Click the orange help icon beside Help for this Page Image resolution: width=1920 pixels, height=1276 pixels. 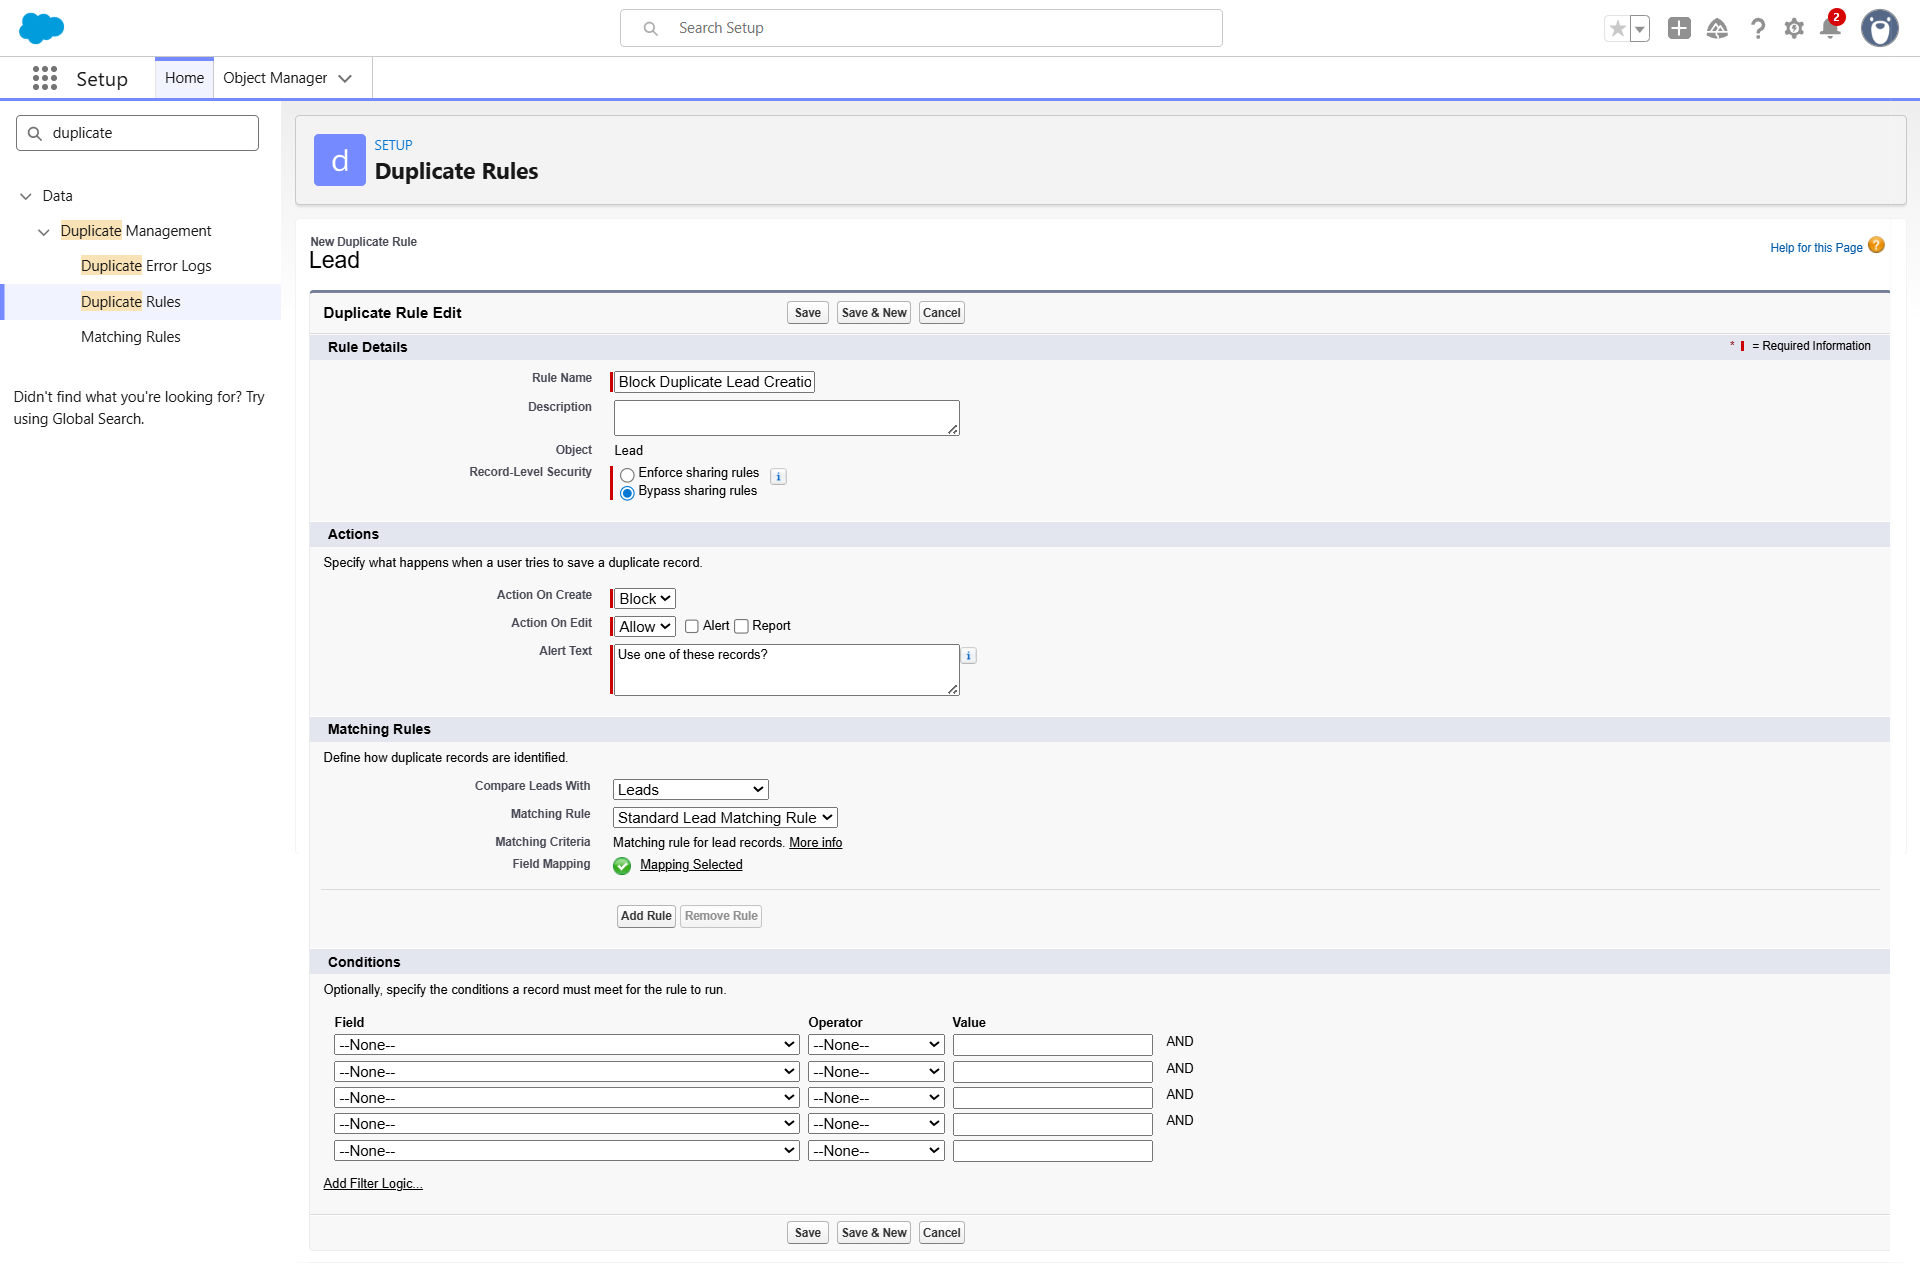point(1876,245)
